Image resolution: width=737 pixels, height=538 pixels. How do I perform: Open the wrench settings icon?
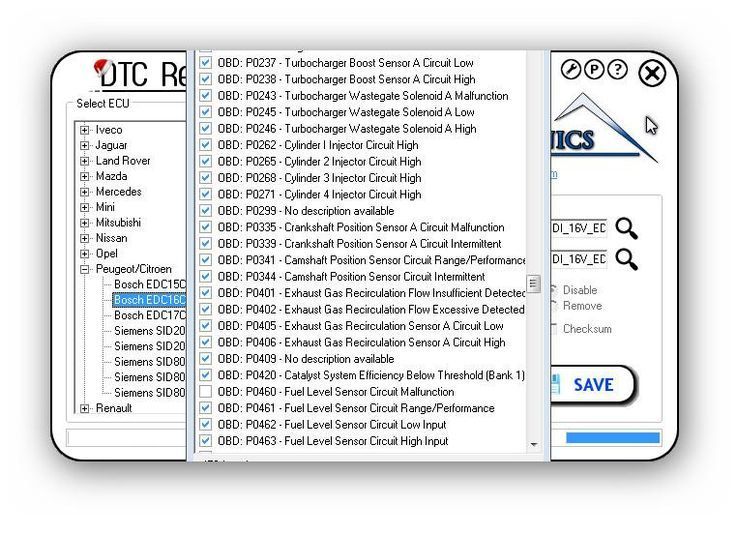pos(571,70)
